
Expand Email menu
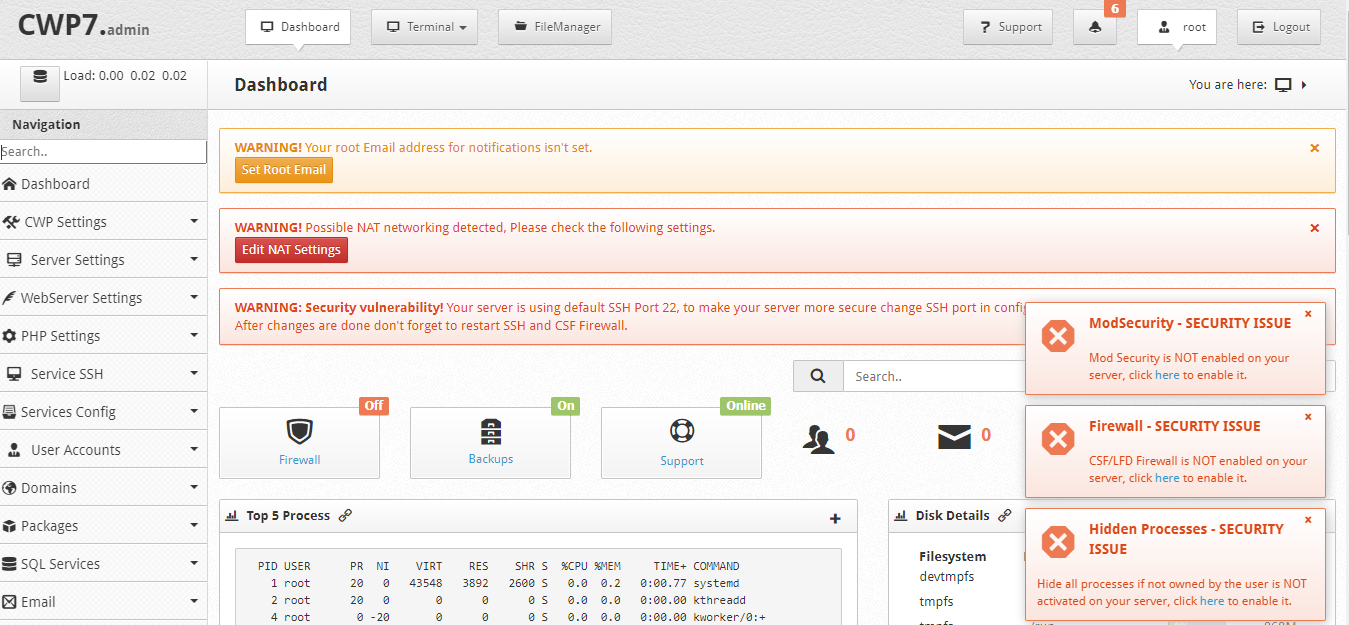pyautogui.click(x=104, y=602)
